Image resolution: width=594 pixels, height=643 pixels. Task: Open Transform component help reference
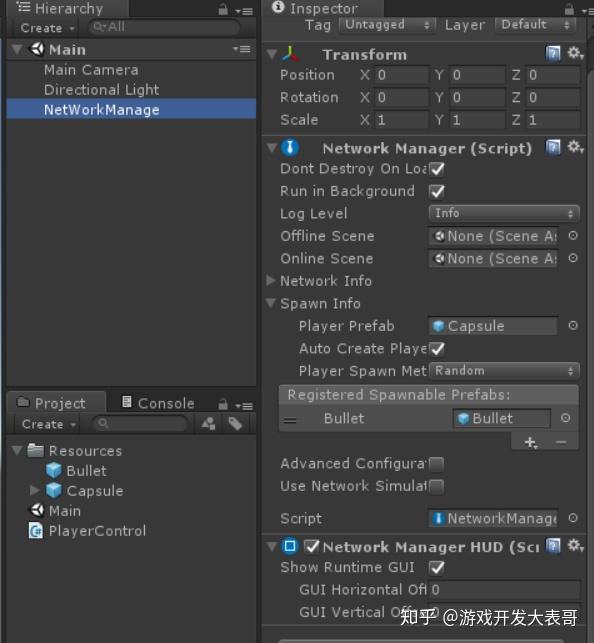click(553, 53)
